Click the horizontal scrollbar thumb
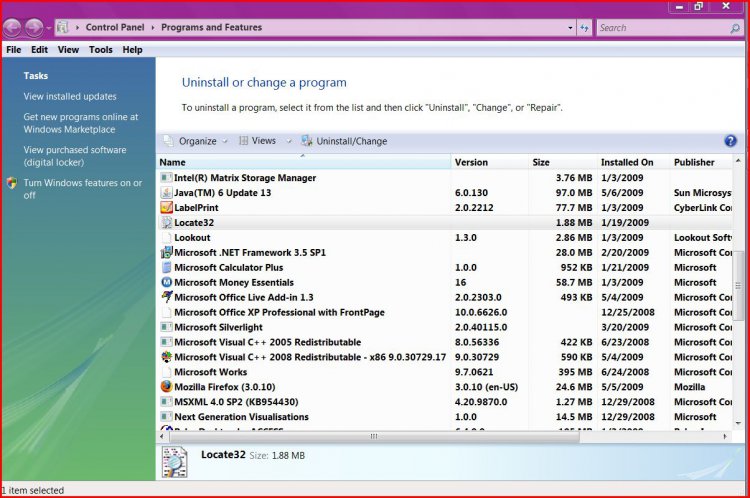The image size is (750, 498). [374, 436]
